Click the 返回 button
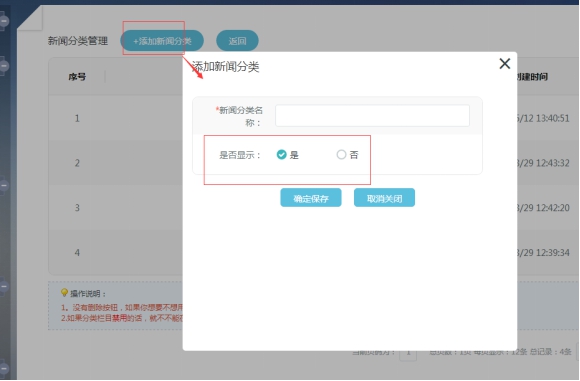This screenshot has height=381, width=580. [237, 41]
